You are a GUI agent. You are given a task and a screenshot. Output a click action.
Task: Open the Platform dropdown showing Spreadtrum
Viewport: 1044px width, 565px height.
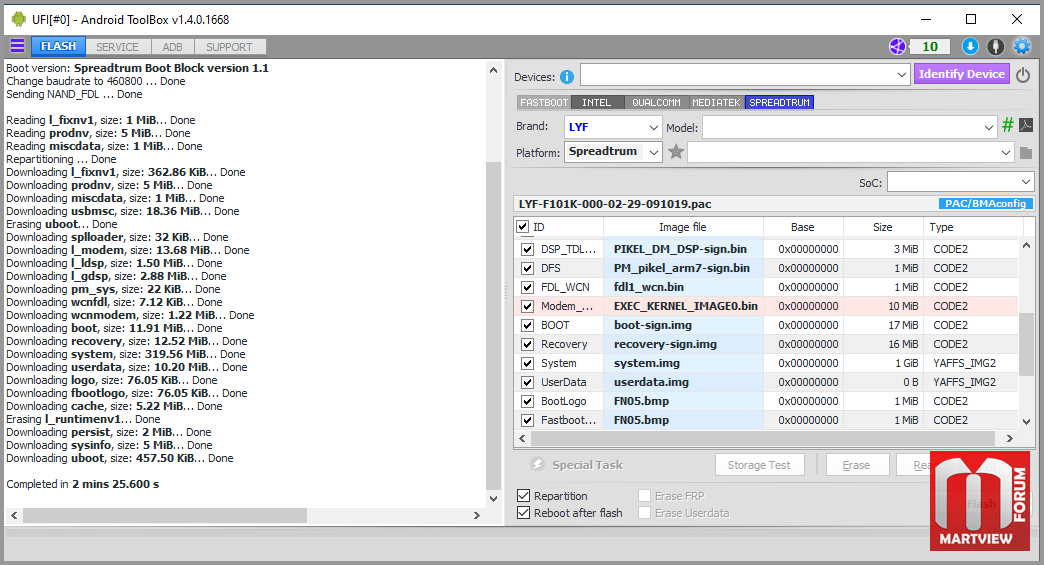[613, 152]
